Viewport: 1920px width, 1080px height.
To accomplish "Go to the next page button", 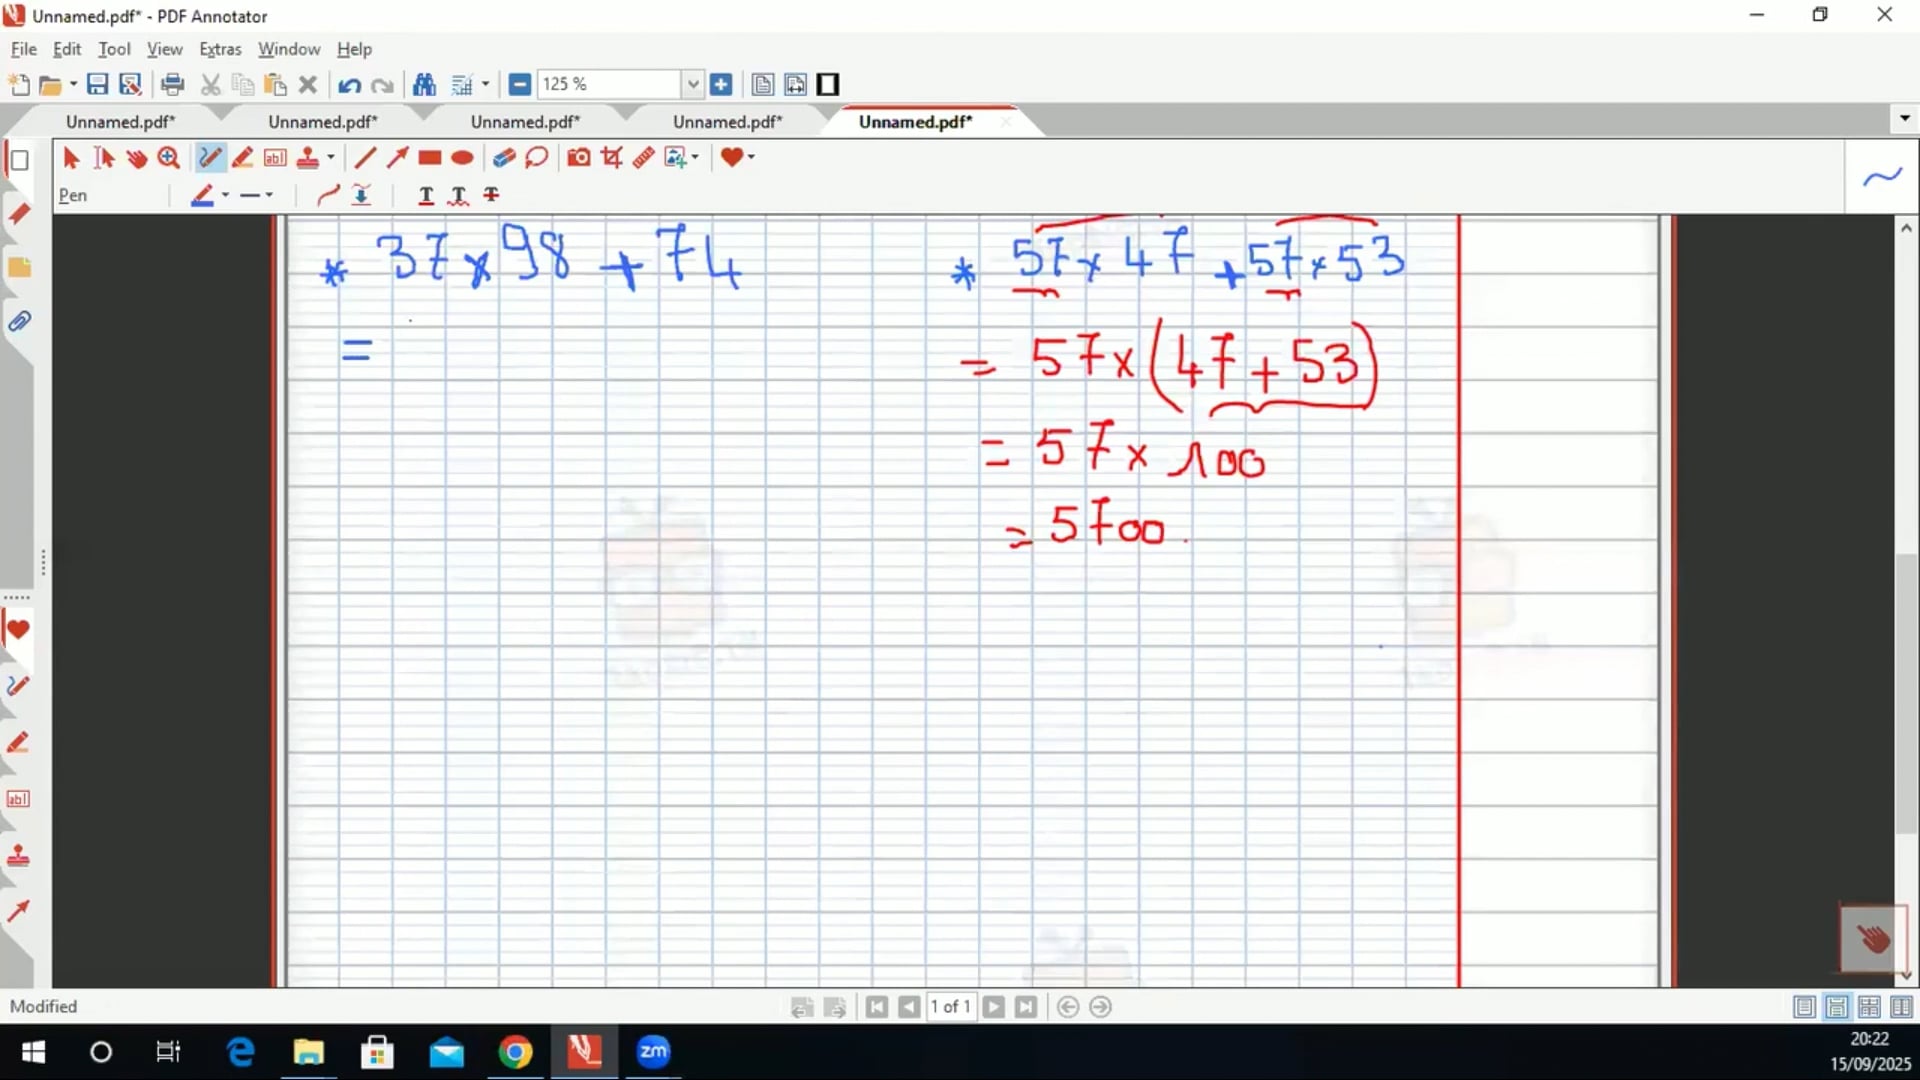I will coord(993,1007).
